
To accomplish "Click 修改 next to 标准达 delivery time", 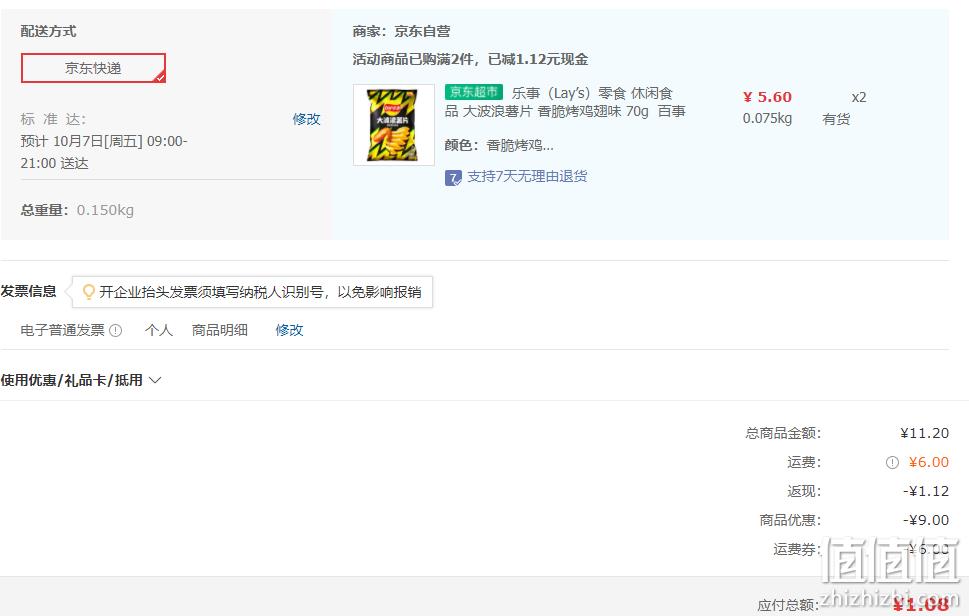I will tap(307, 119).
